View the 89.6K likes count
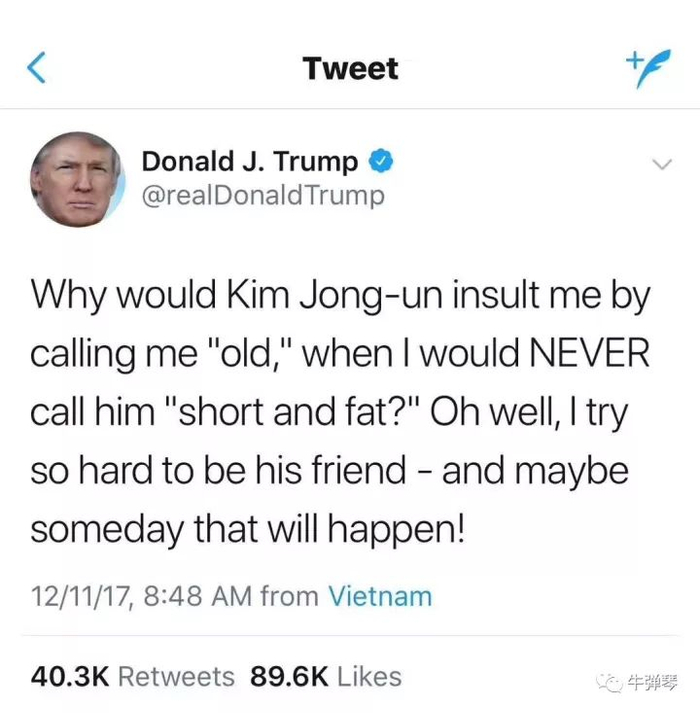The image size is (700, 713). pos(289,677)
